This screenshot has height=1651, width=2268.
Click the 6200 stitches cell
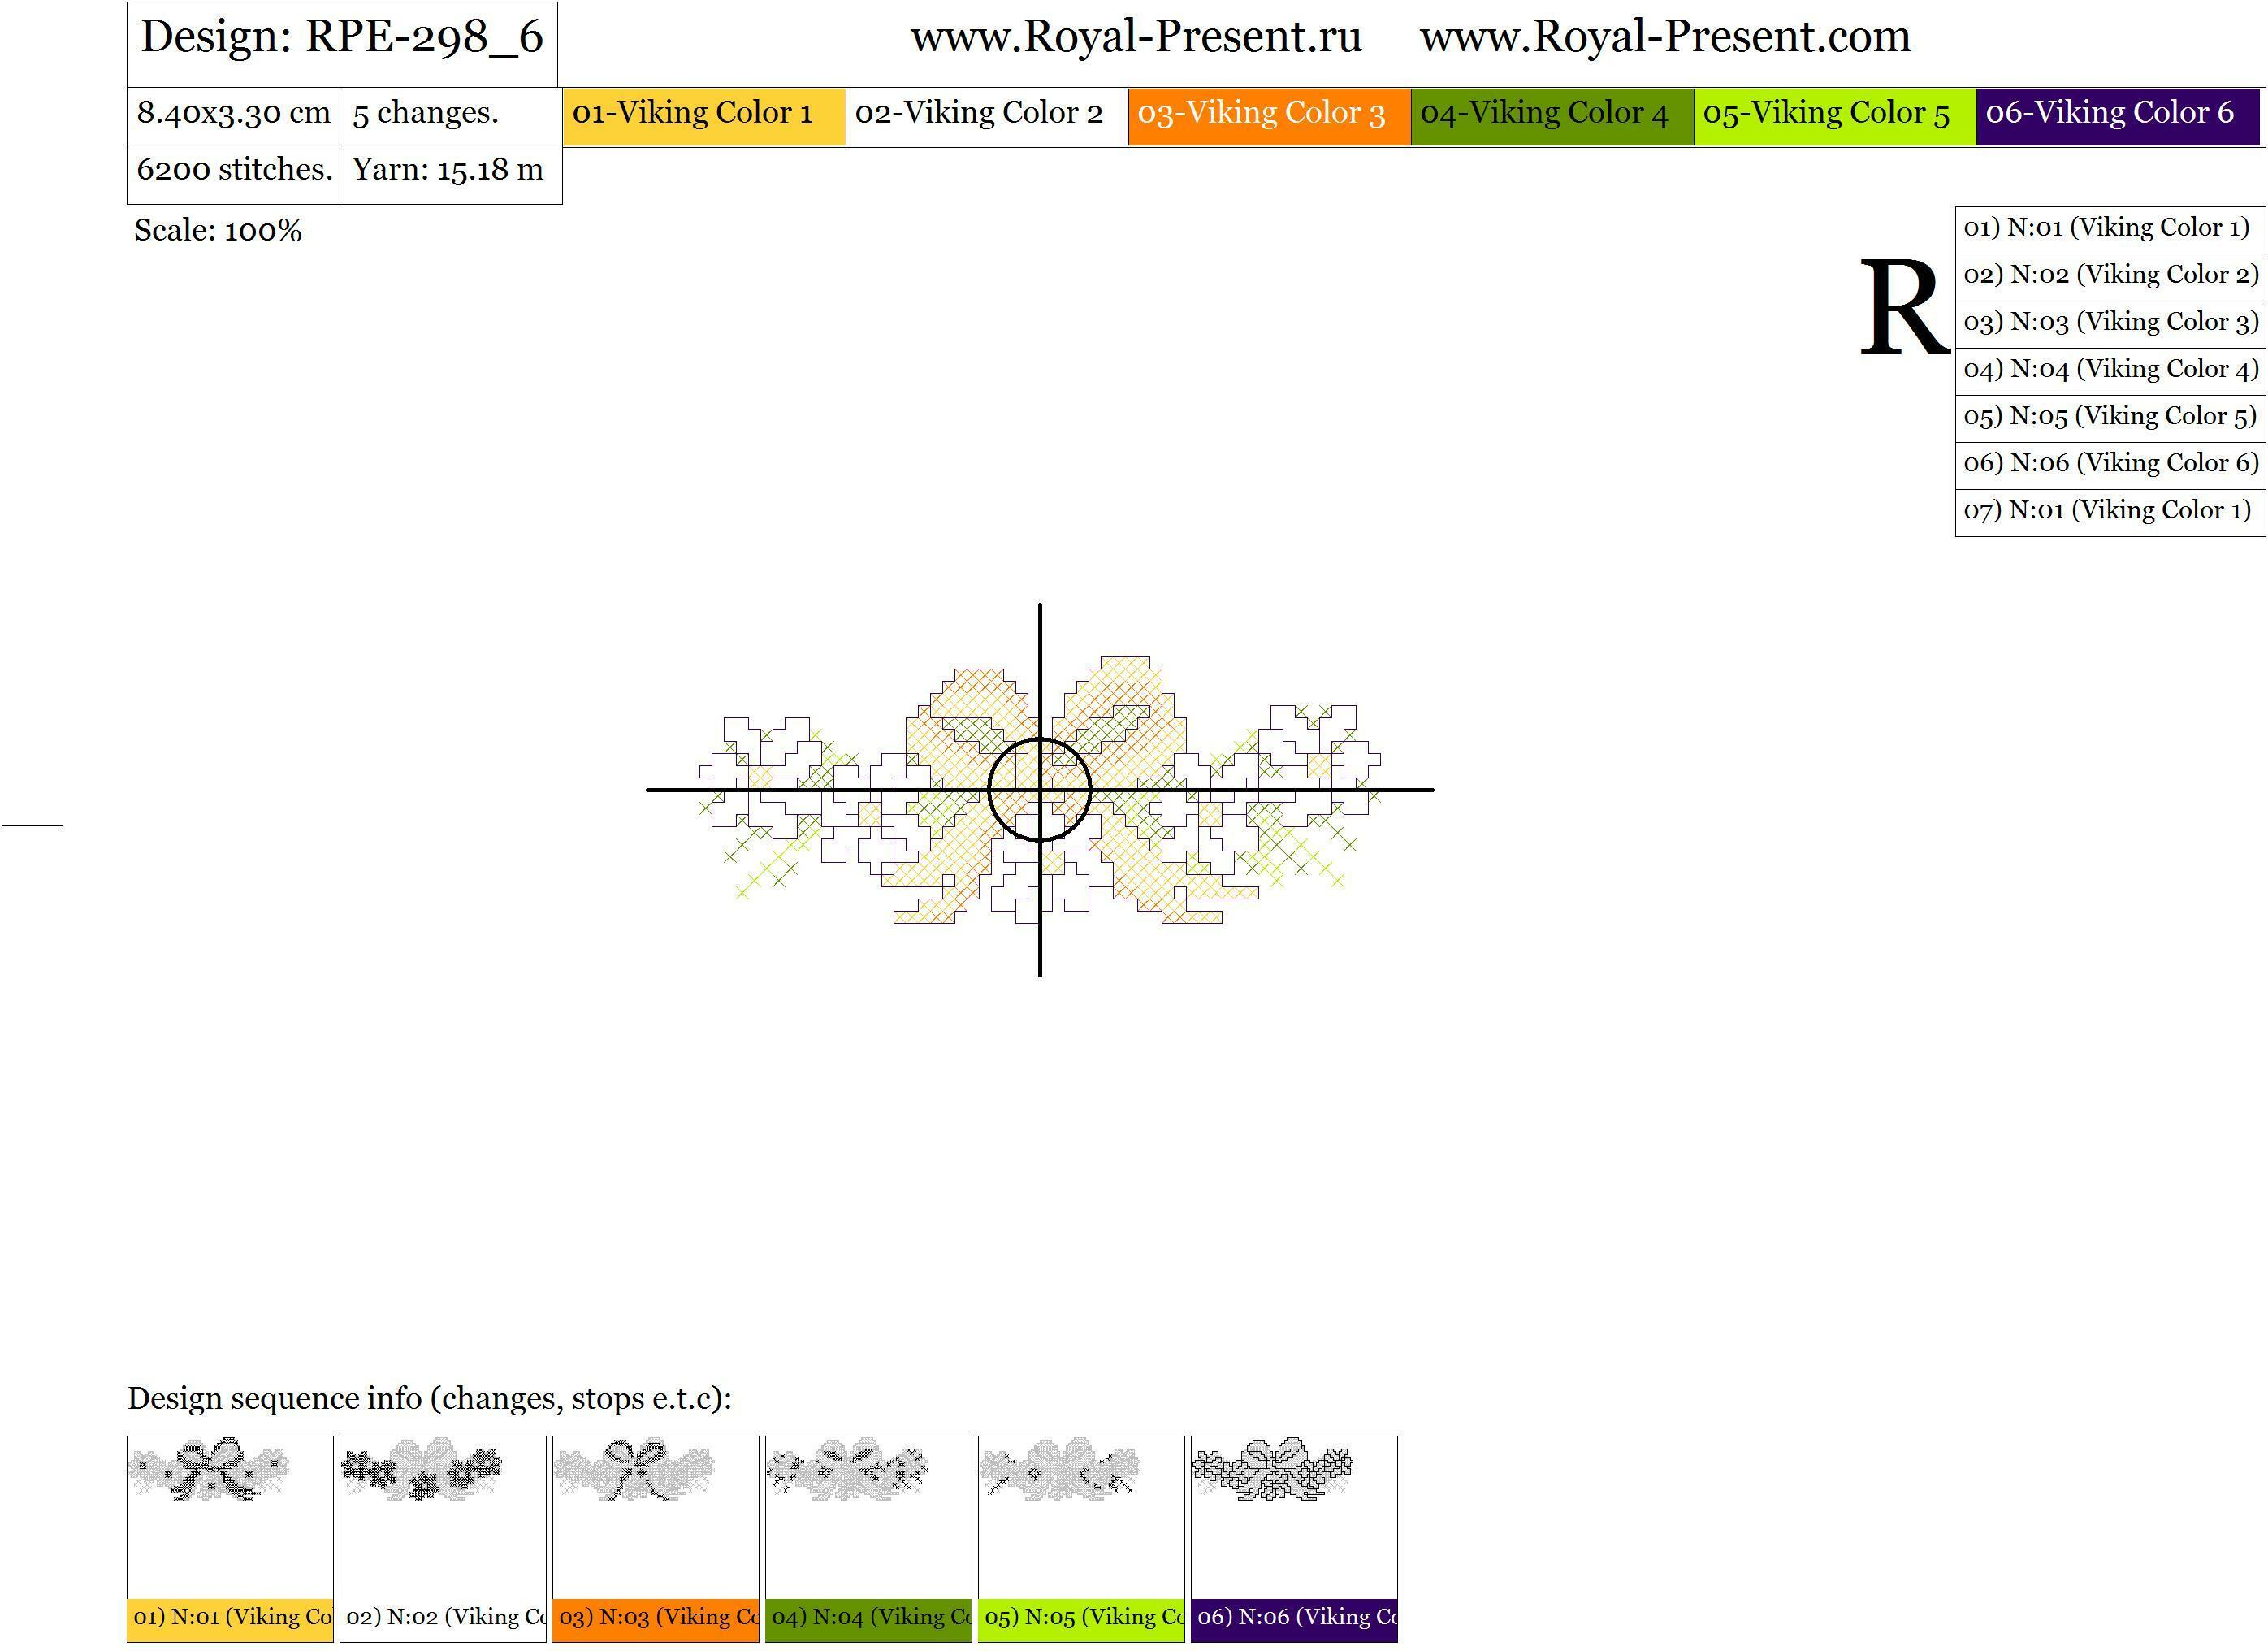(x=235, y=174)
